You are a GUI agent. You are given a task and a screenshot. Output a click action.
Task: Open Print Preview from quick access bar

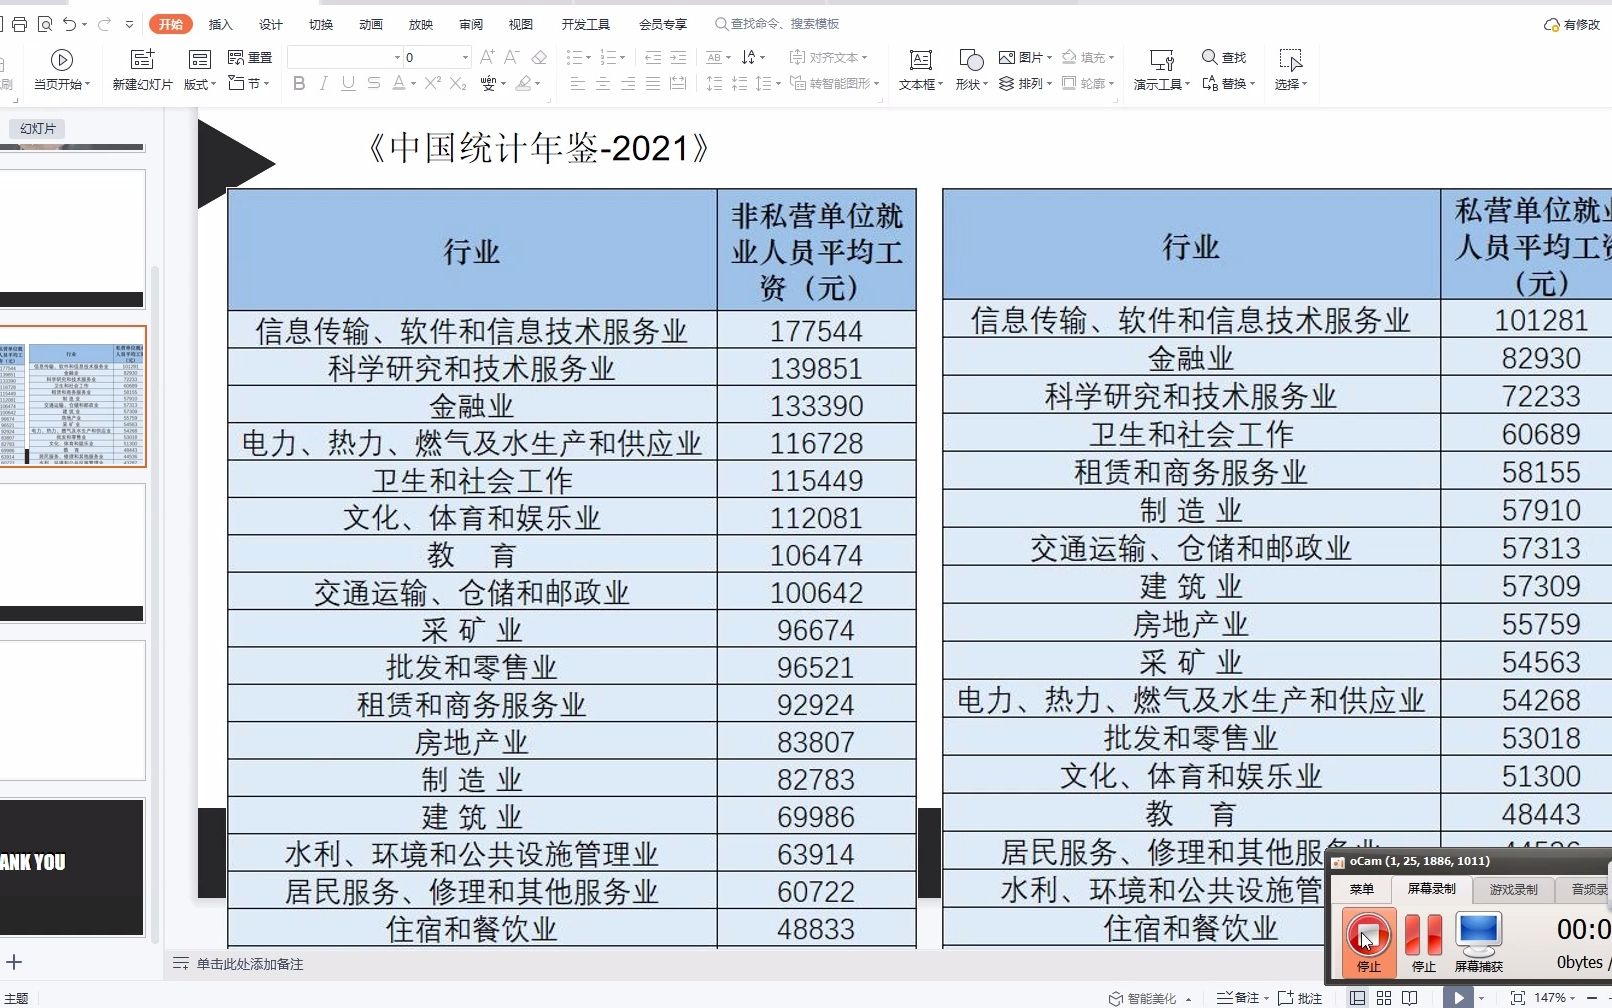(x=45, y=24)
